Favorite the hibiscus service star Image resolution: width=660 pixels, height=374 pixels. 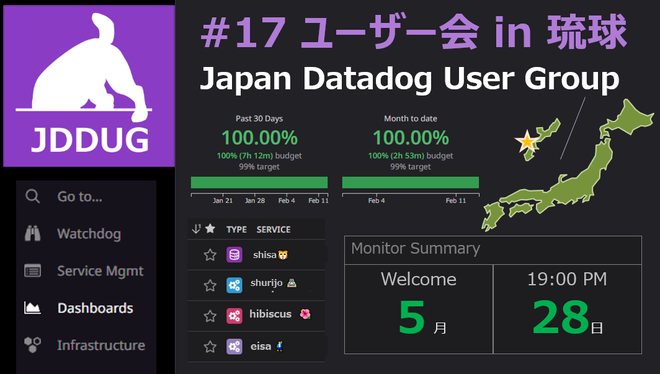pyautogui.click(x=210, y=316)
